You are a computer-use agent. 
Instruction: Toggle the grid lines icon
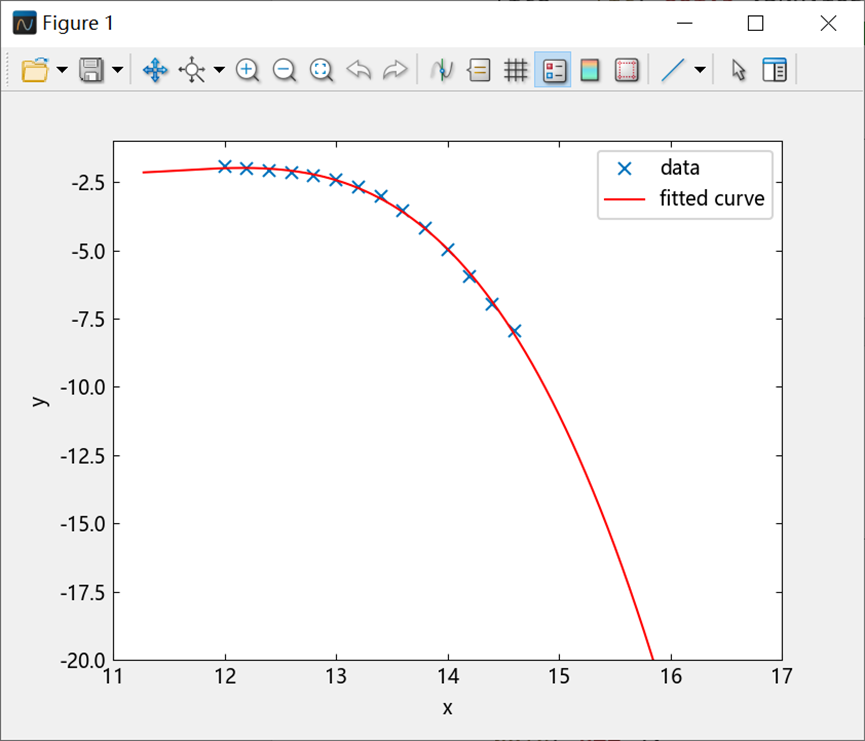(516, 70)
